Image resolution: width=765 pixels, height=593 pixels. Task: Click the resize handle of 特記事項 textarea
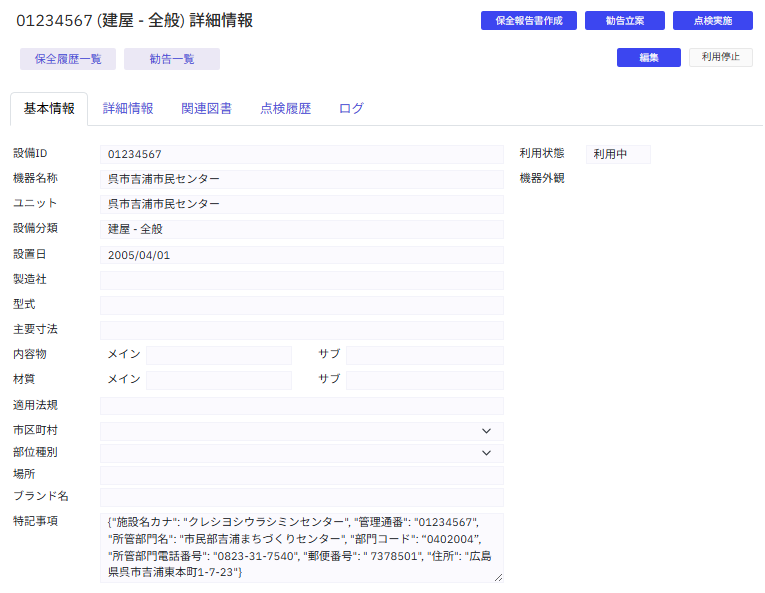pos(498,577)
